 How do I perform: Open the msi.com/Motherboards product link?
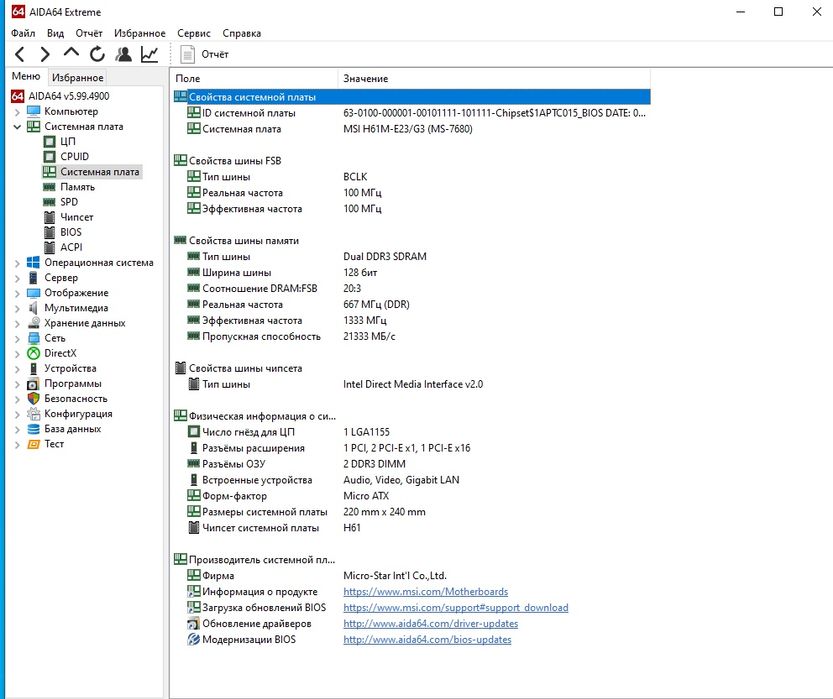426,592
